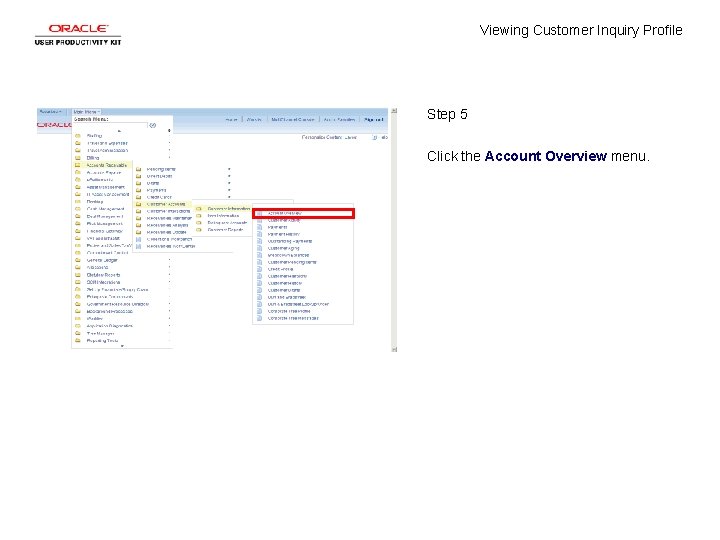
Task: Select Customer Accounts in Accounts Receivable submenu
Action: tap(166, 204)
